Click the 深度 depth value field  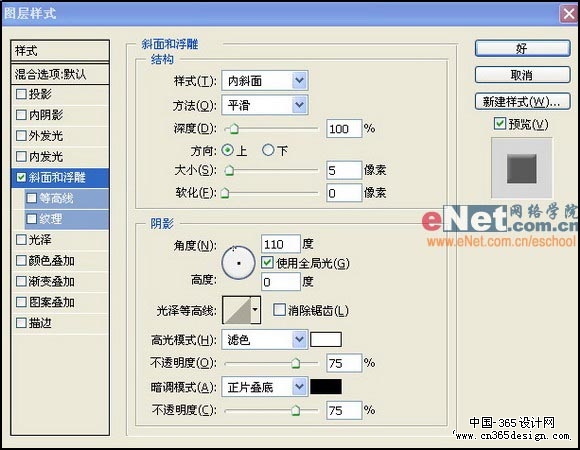coord(344,129)
